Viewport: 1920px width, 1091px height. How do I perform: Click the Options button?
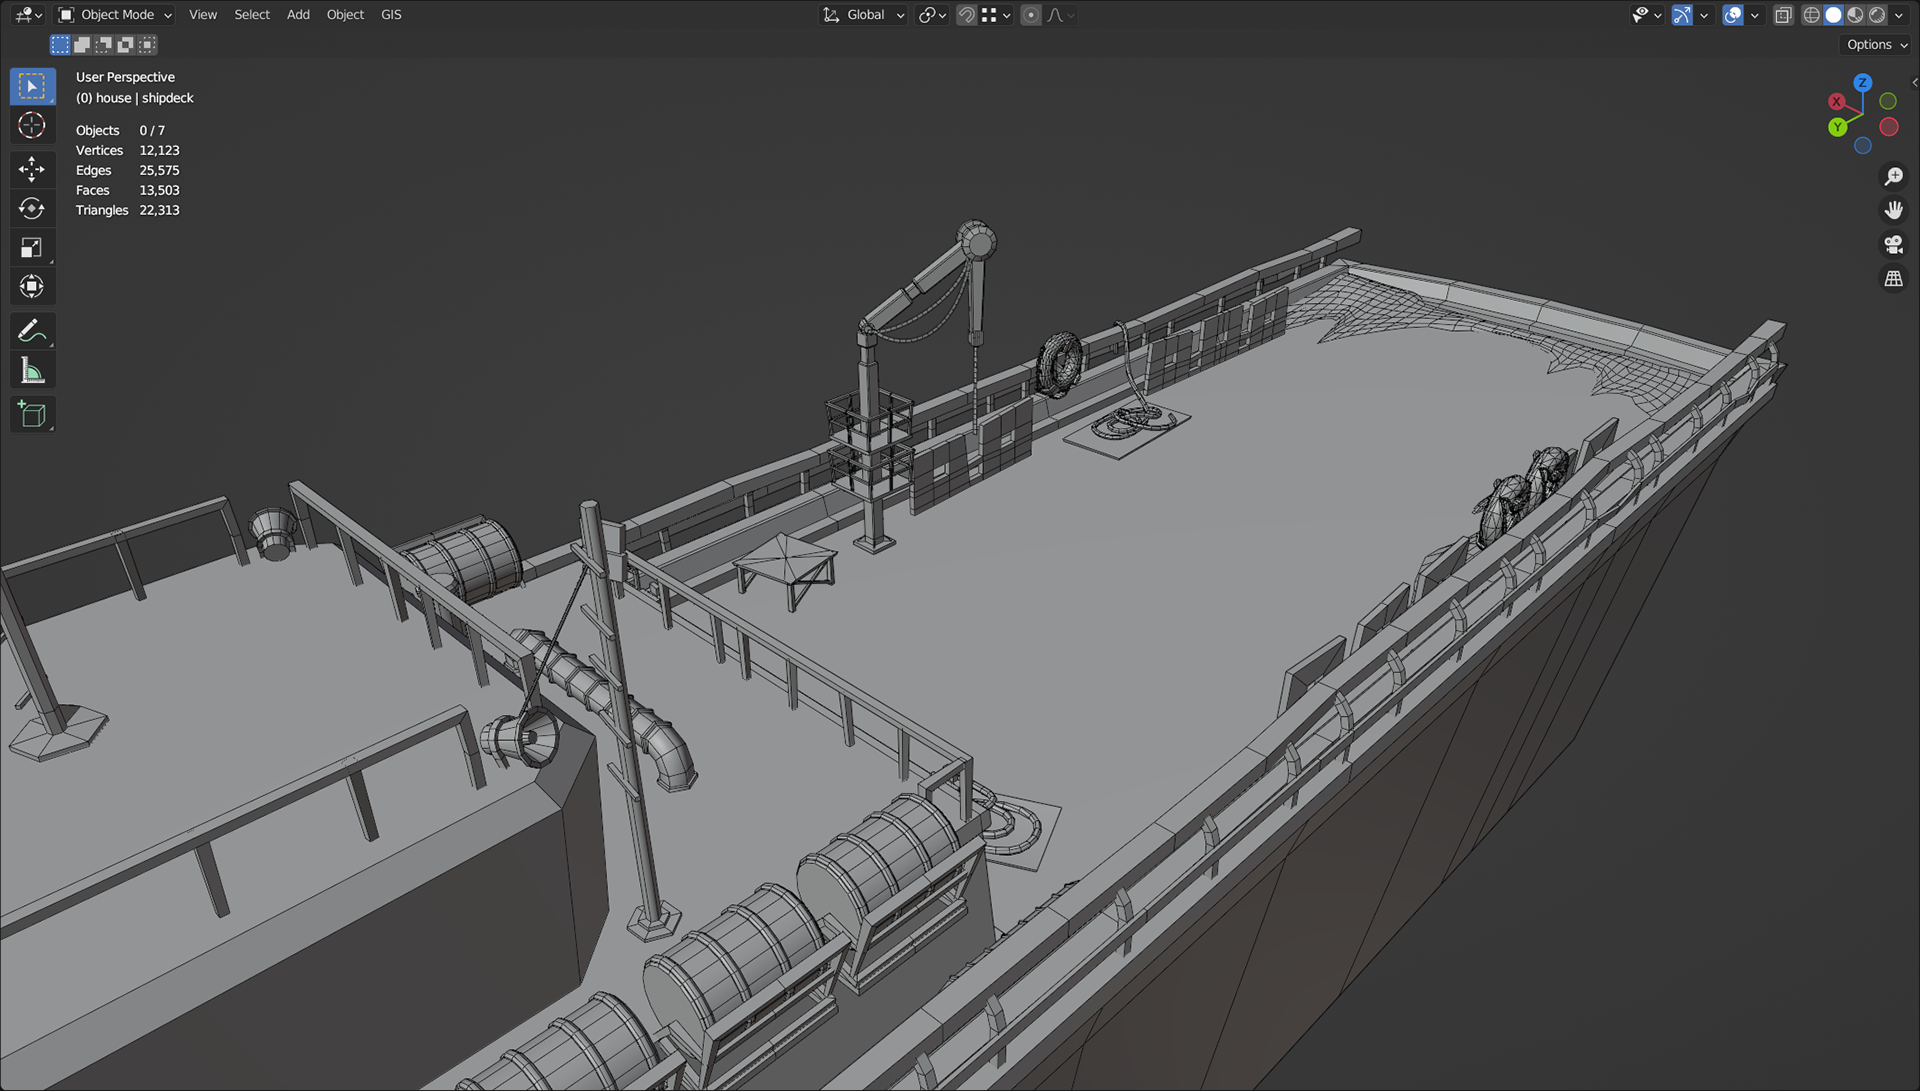(x=1877, y=45)
